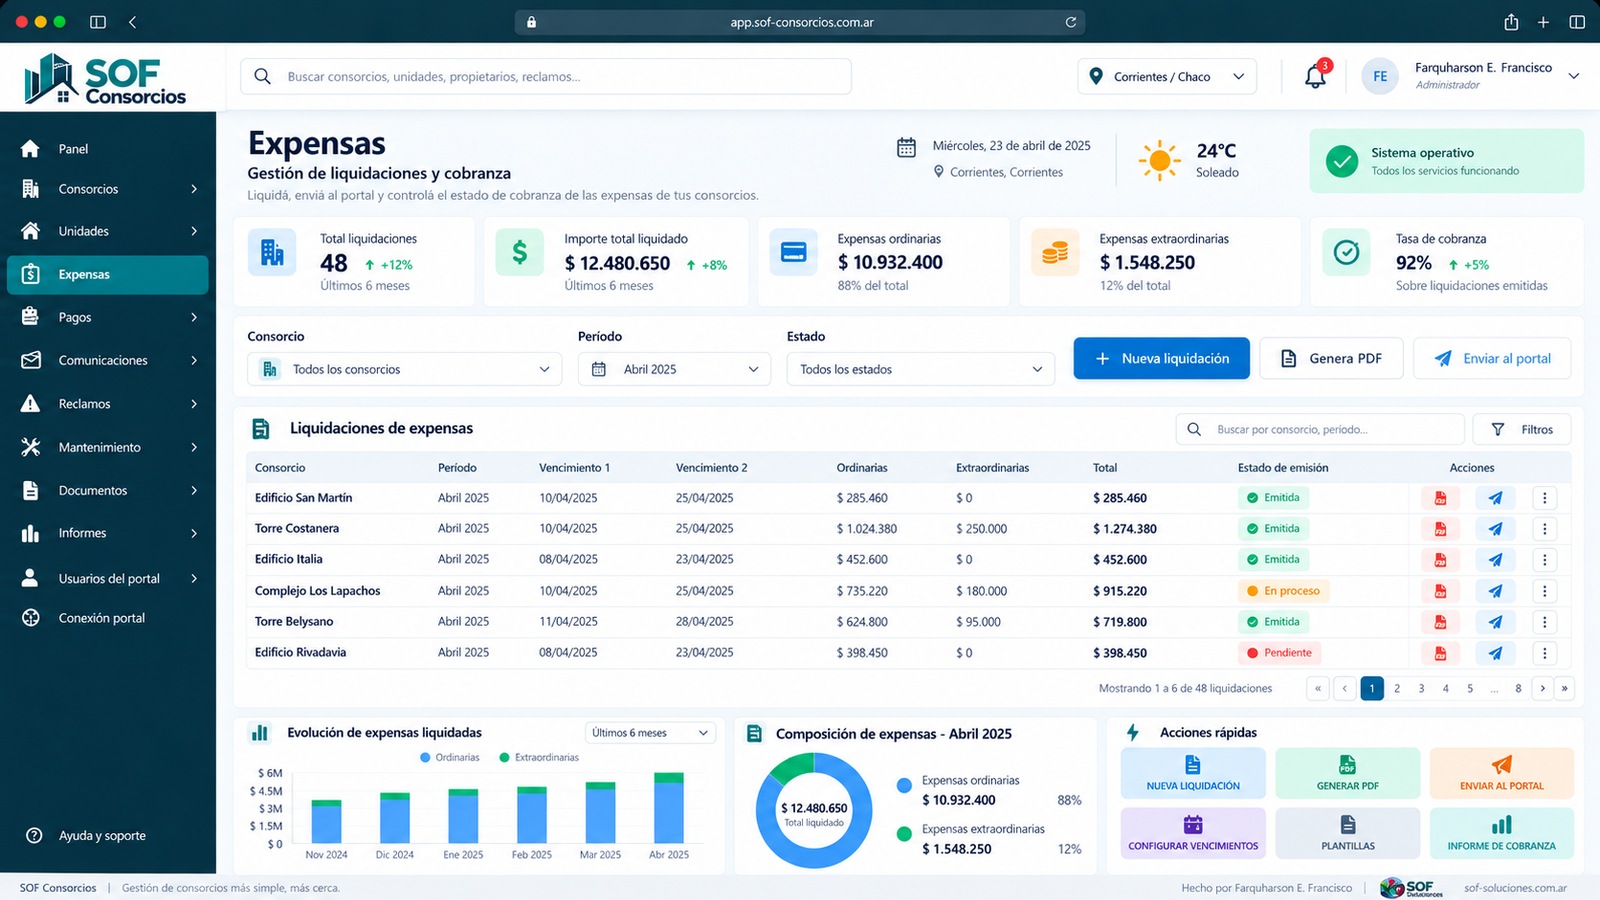Go to pagination page 2
The image size is (1600, 900).
click(x=1397, y=688)
